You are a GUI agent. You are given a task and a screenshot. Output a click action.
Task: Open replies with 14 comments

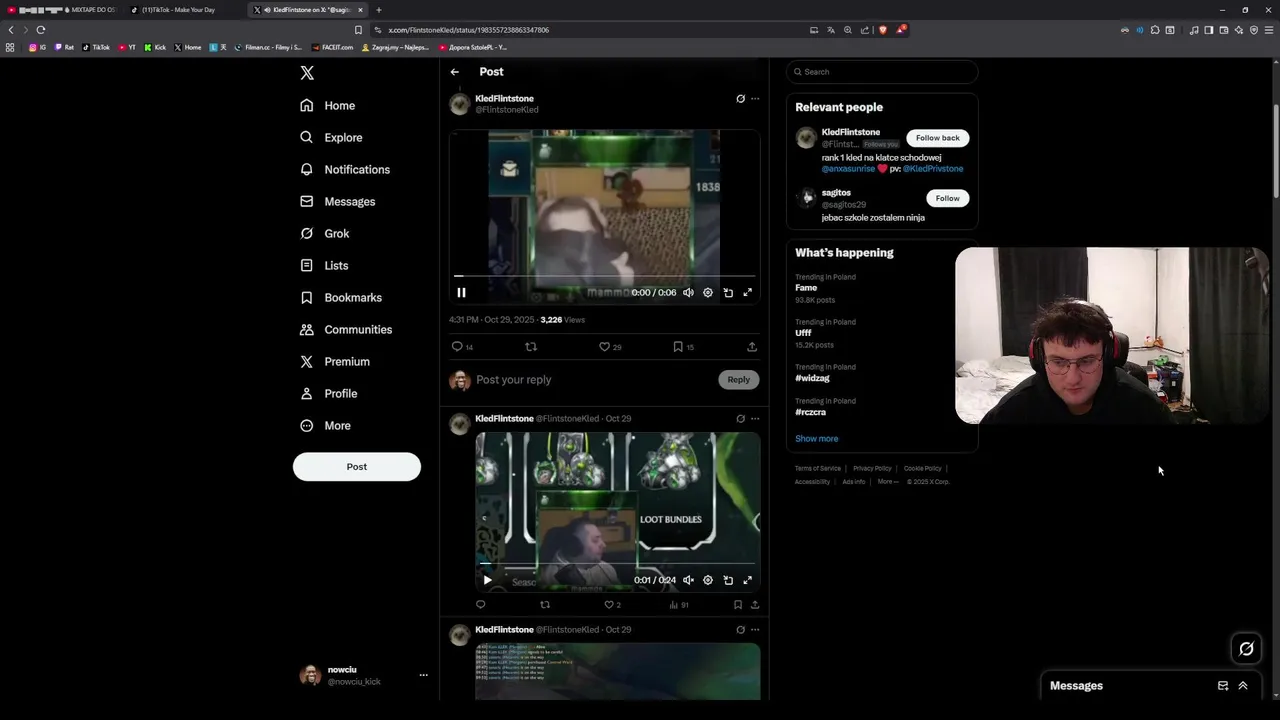click(462, 347)
